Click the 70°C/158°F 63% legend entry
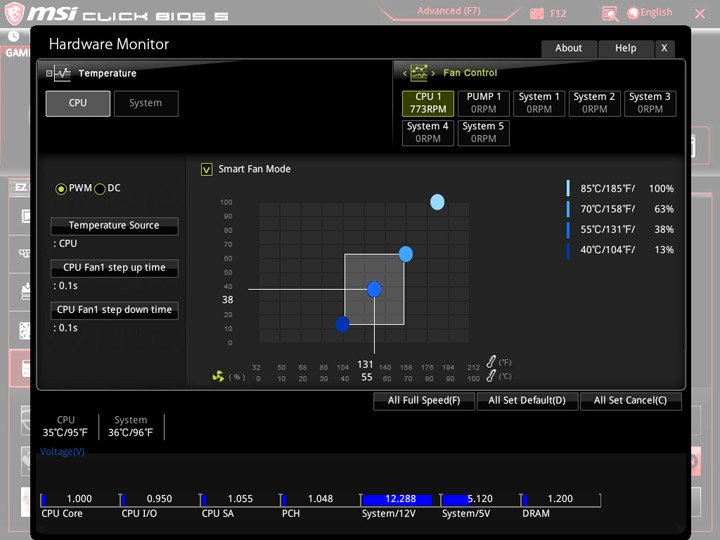Image resolution: width=720 pixels, height=540 pixels. click(x=620, y=209)
